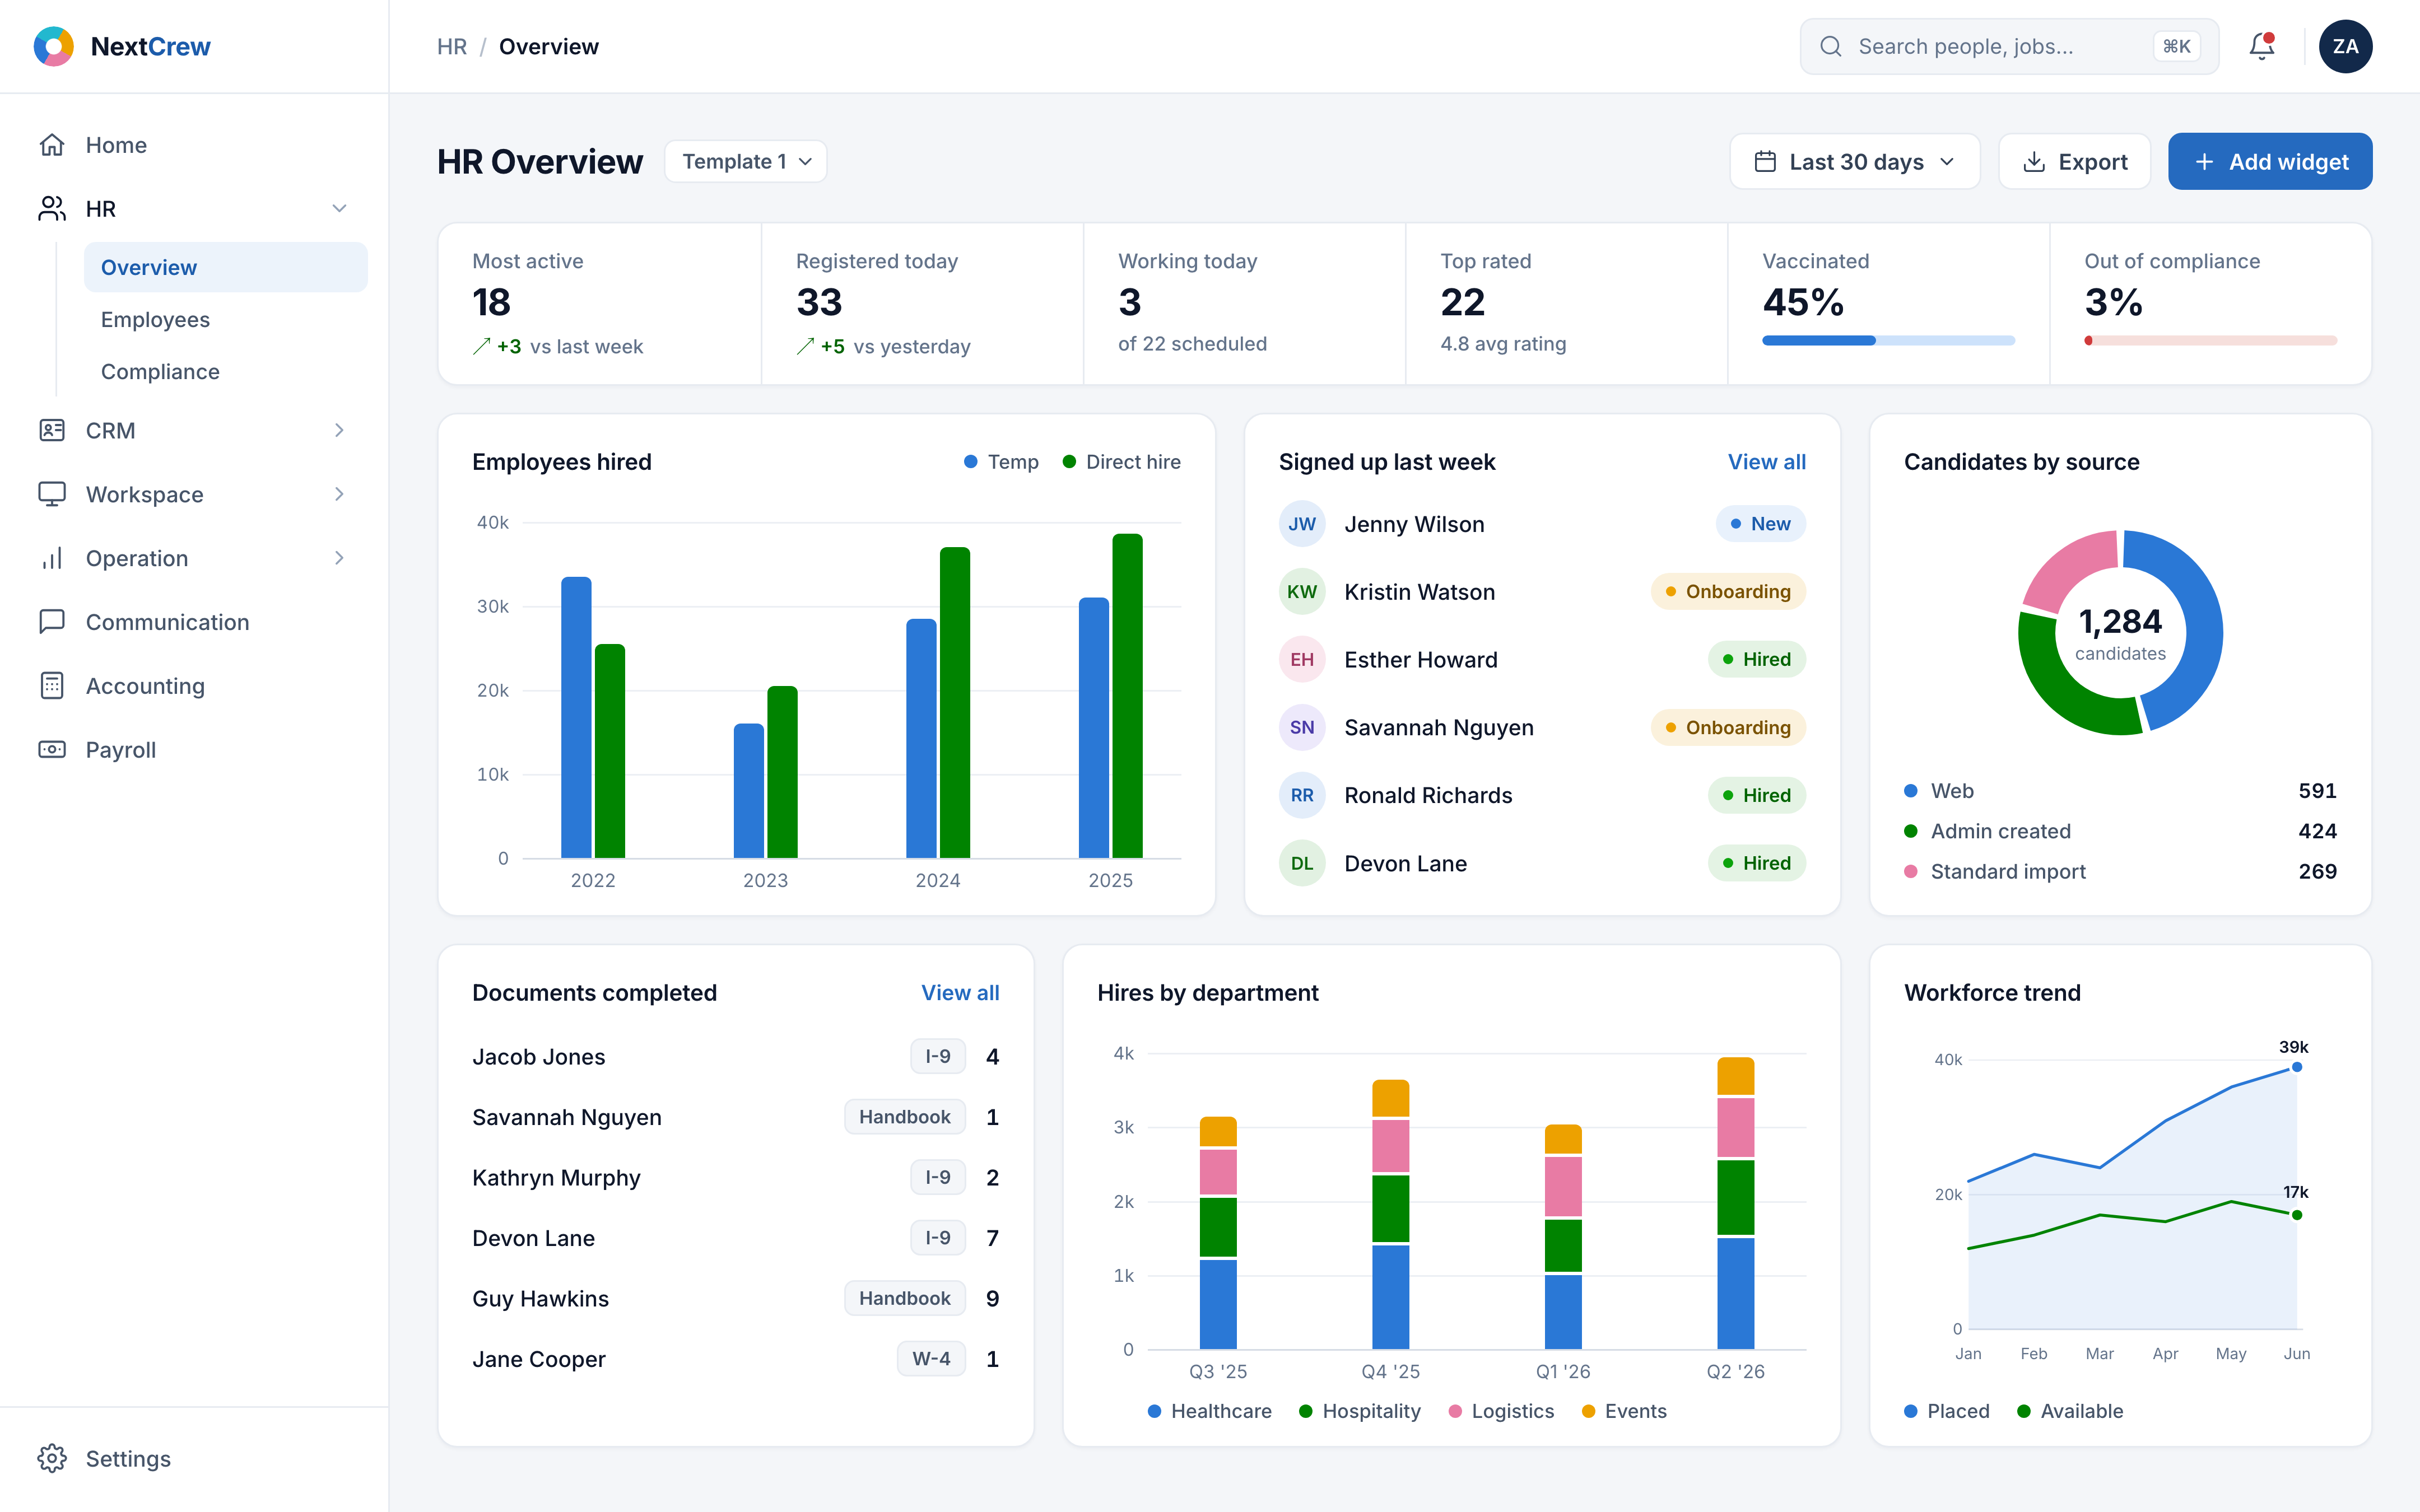This screenshot has width=2420, height=1512.
Task: Click Guy Hawkins Handbook tag
Action: tap(904, 1299)
